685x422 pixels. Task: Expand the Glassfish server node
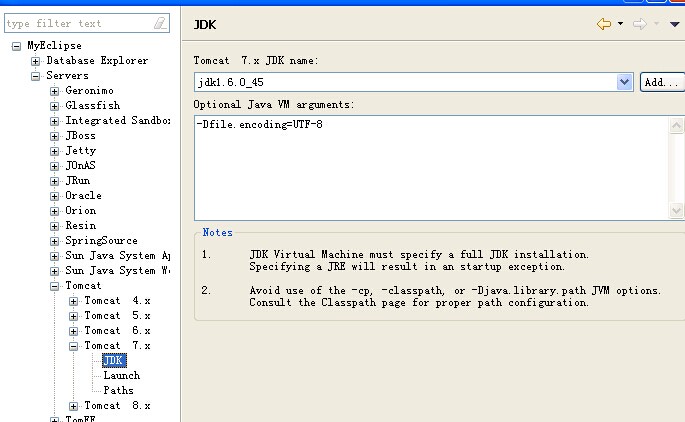54,106
